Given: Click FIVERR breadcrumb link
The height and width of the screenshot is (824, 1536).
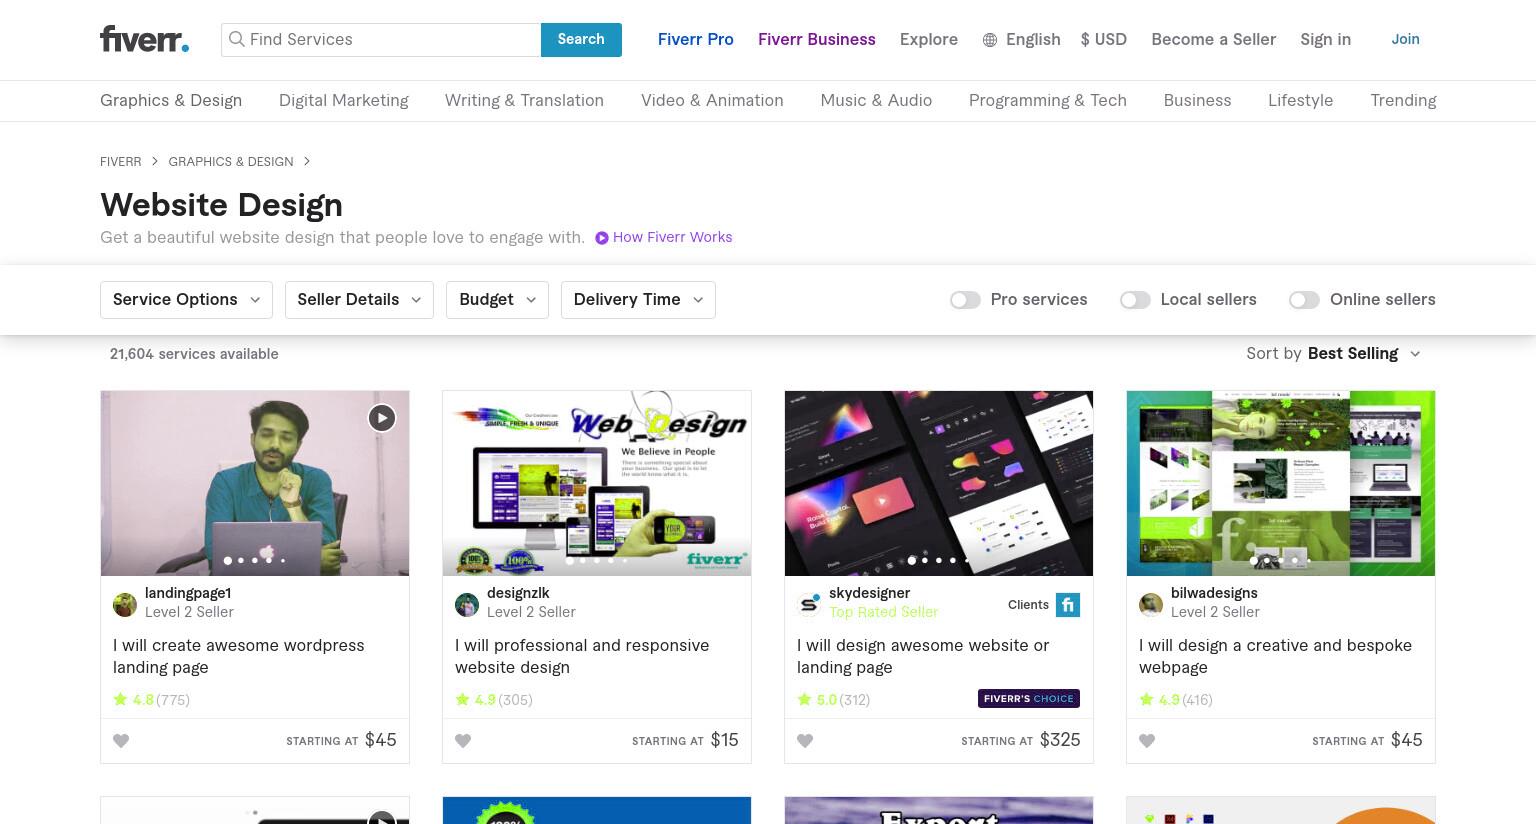Looking at the screenshot, I should pos(120,161).
